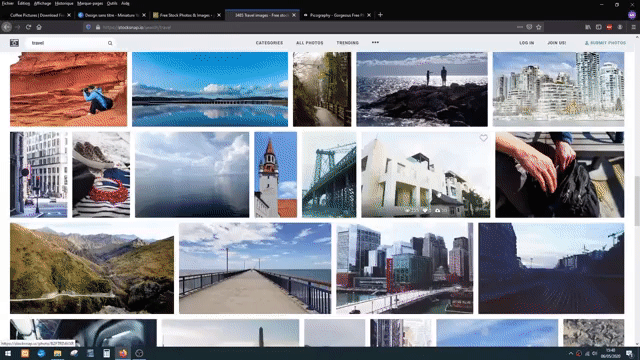Reload the page with the refresh icon
640x360 pixels.
click(28, 27)
